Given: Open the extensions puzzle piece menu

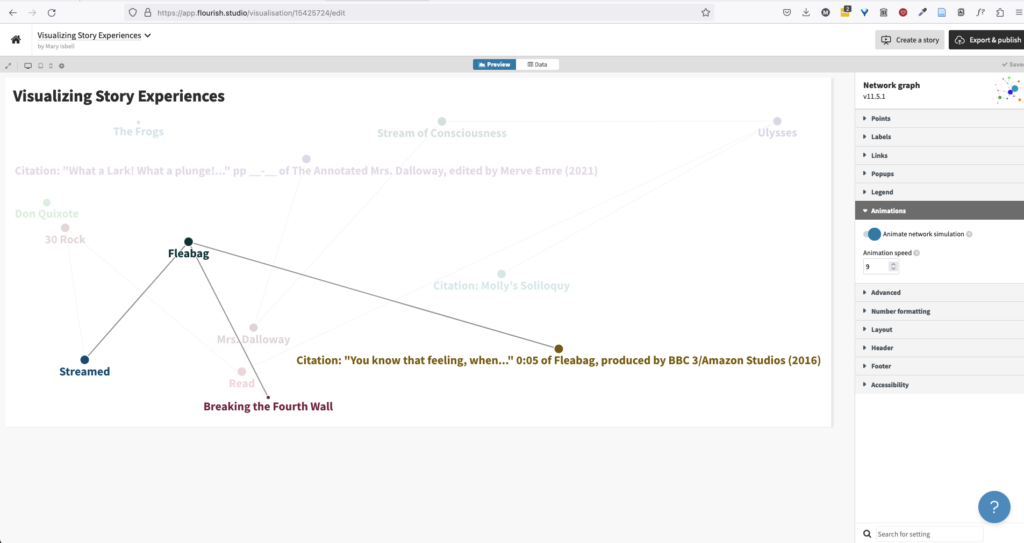Looking at the screenshot, I should [x=1000, y=12].
